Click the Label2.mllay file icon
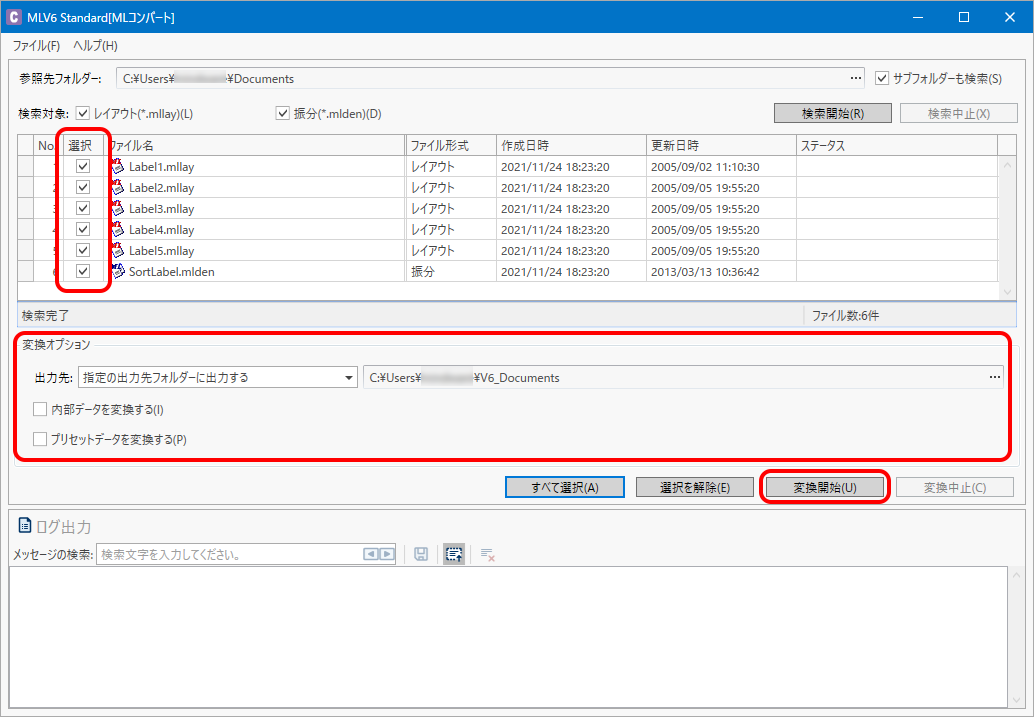Screen dimensions: 1034x717 [x=117, y=187]
